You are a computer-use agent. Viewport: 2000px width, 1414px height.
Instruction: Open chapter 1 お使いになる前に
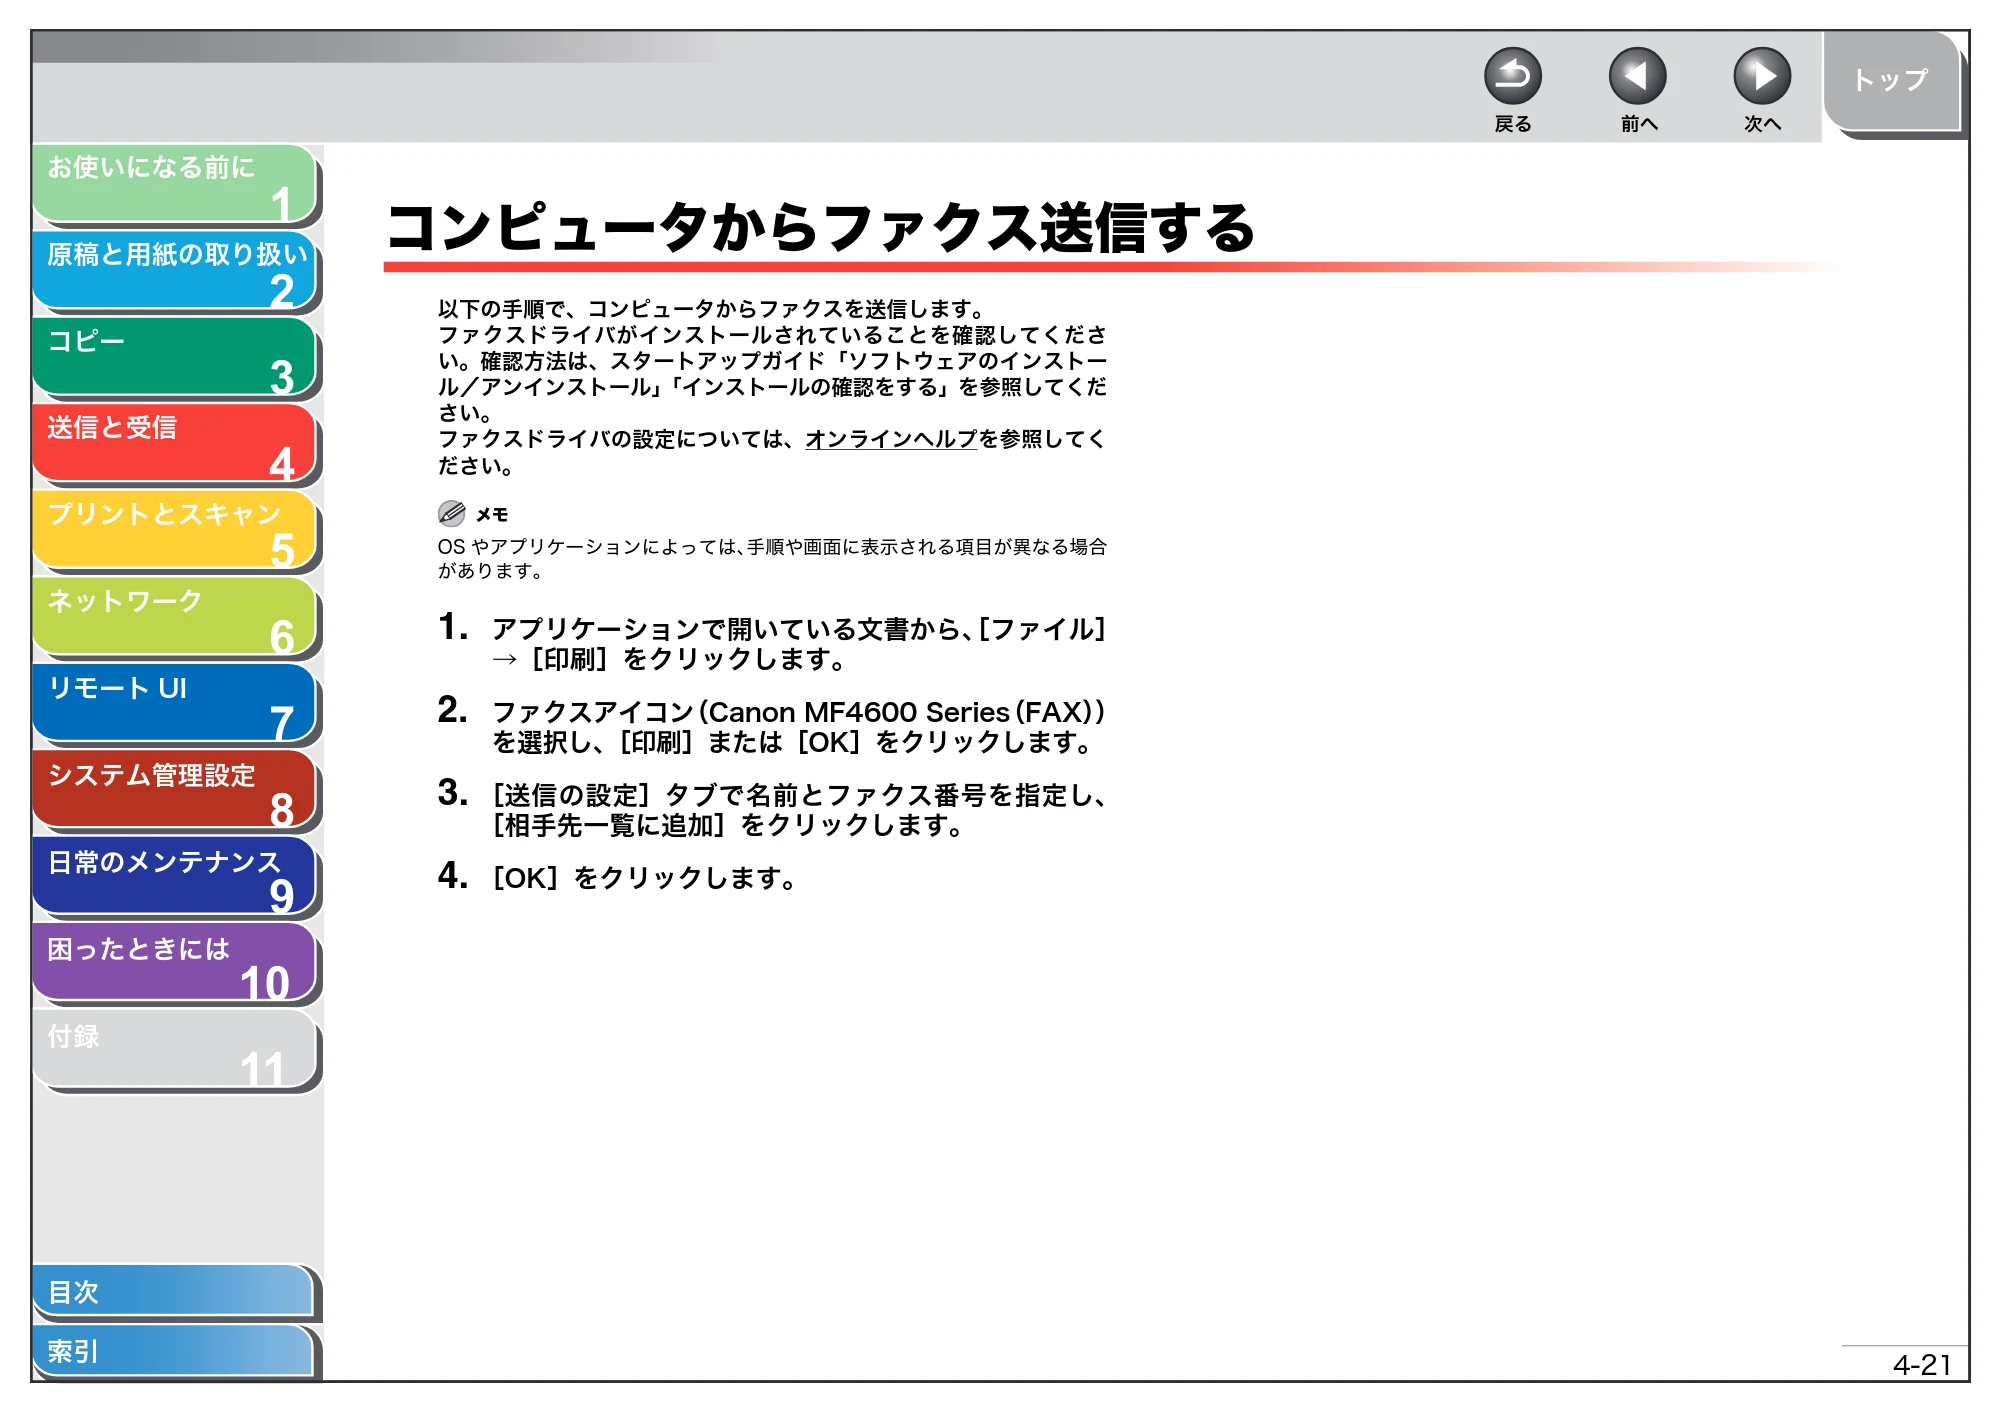point(175,184)
